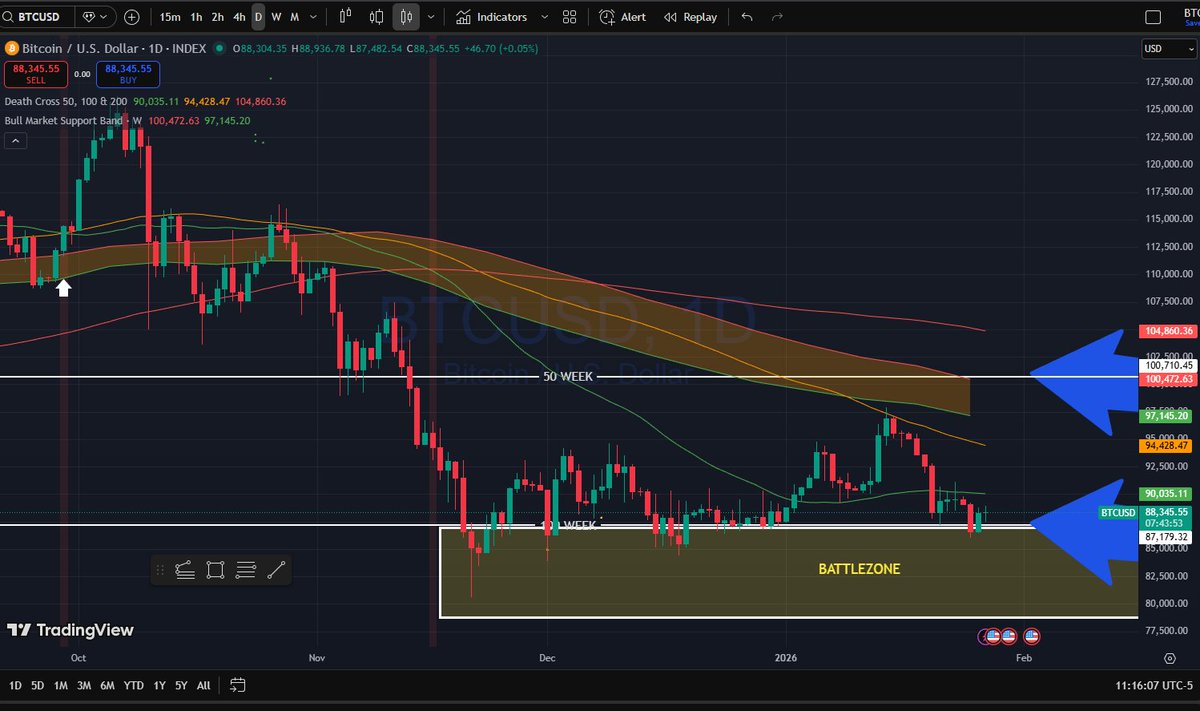Select the BATTLEZONE rectangle text label
The height and width of the screenshot is (711, 1200).
pyautogui.click(x=859, y=569)
